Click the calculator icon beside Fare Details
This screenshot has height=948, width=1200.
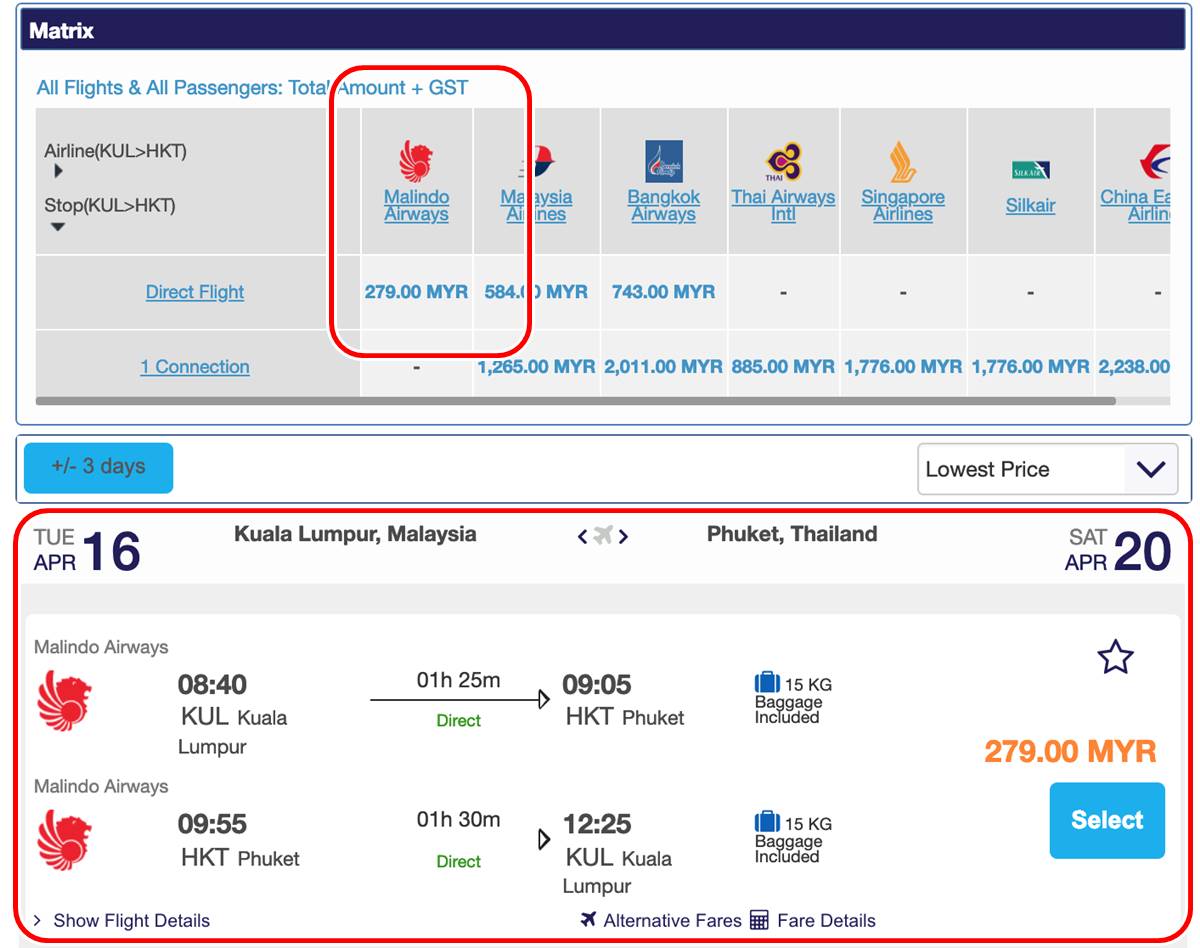click(x=759, y=919)
